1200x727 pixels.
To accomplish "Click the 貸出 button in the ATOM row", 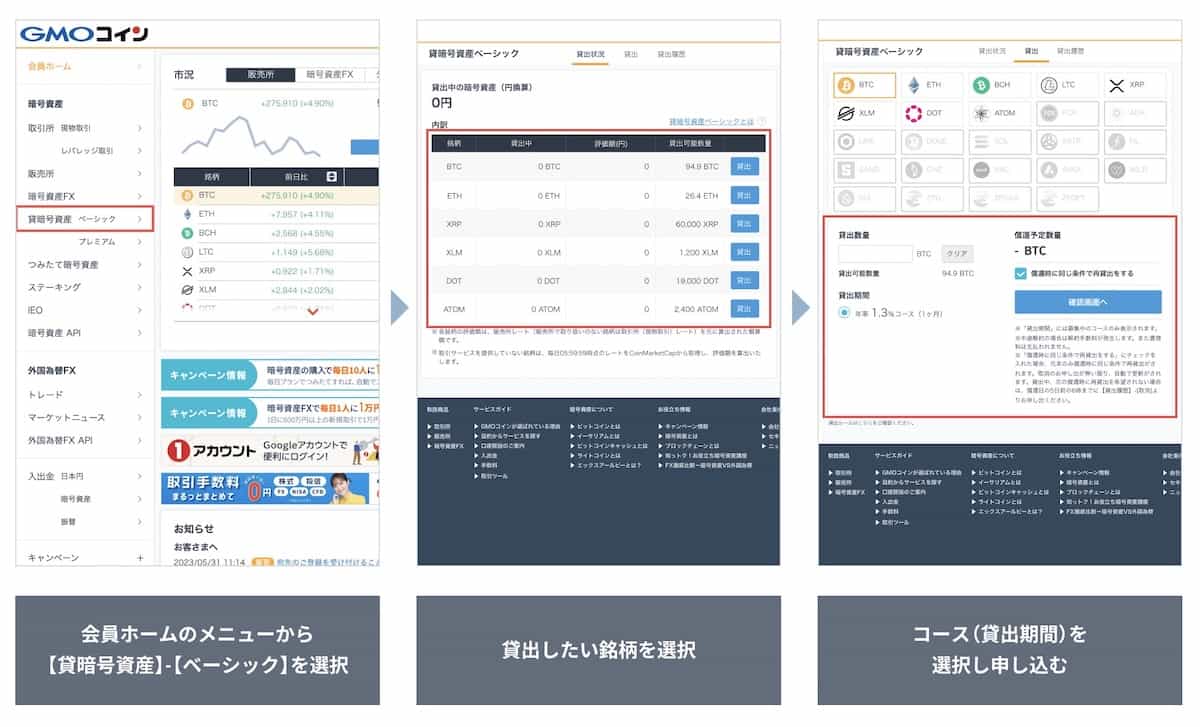I will click(744, 308).
